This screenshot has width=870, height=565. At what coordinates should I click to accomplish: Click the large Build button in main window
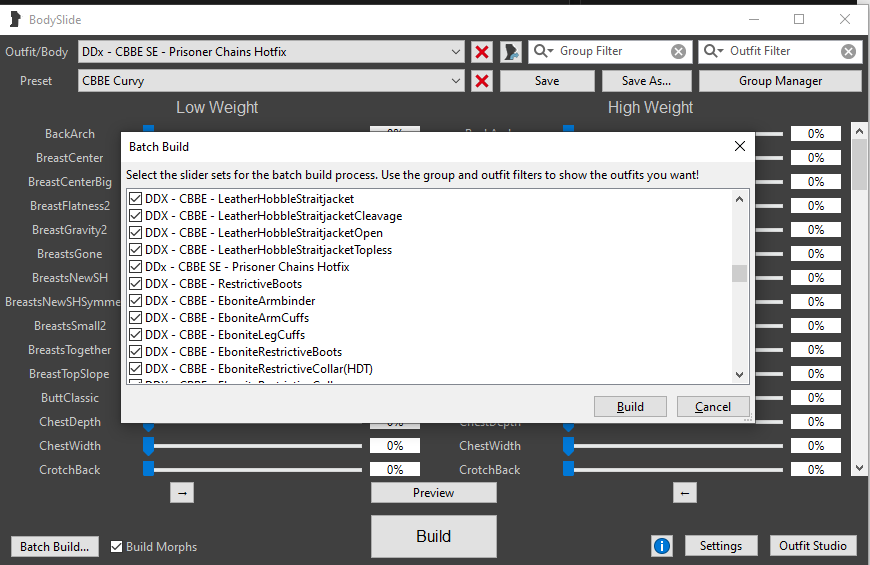[433, 536]
